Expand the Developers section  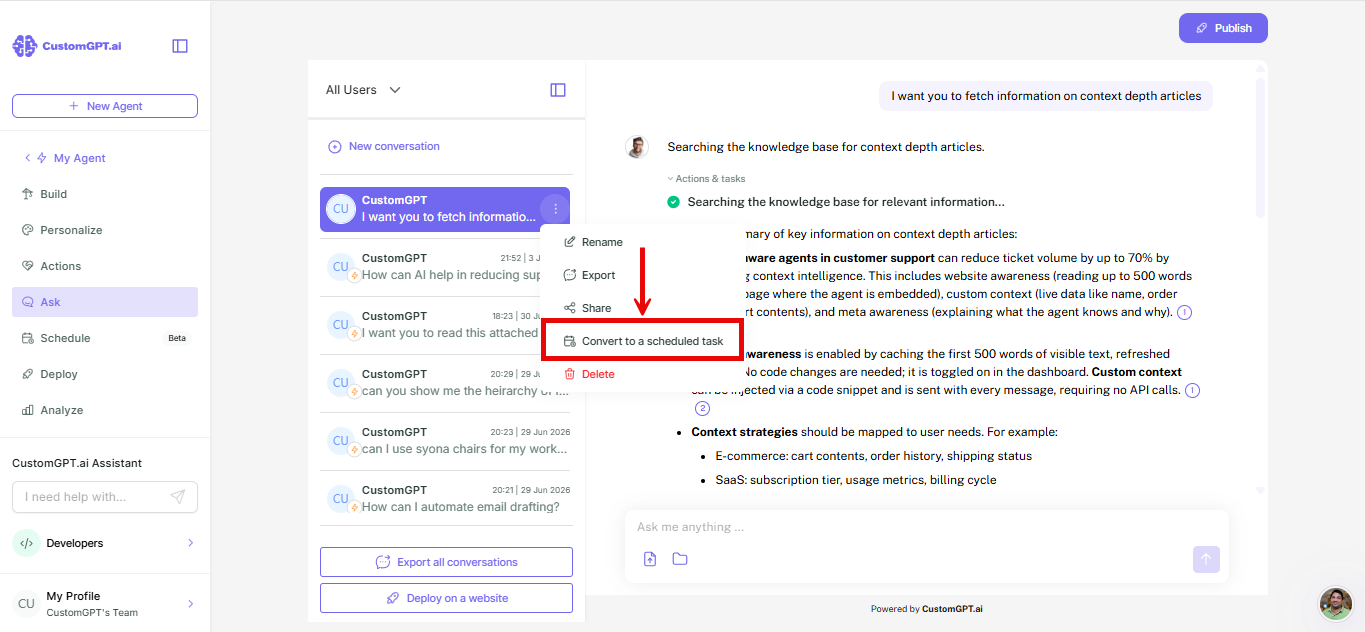pyautogui.click(x=190, y=543)
